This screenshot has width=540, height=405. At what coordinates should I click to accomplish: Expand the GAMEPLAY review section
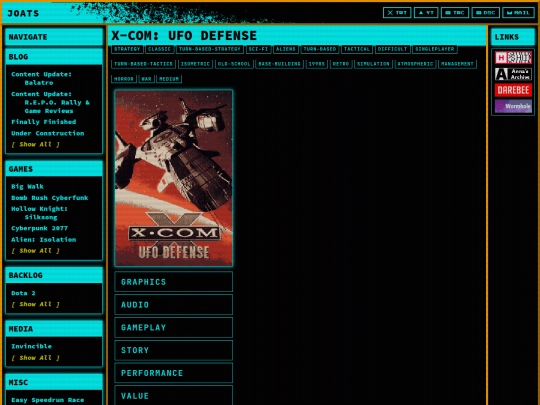point(174,327)
